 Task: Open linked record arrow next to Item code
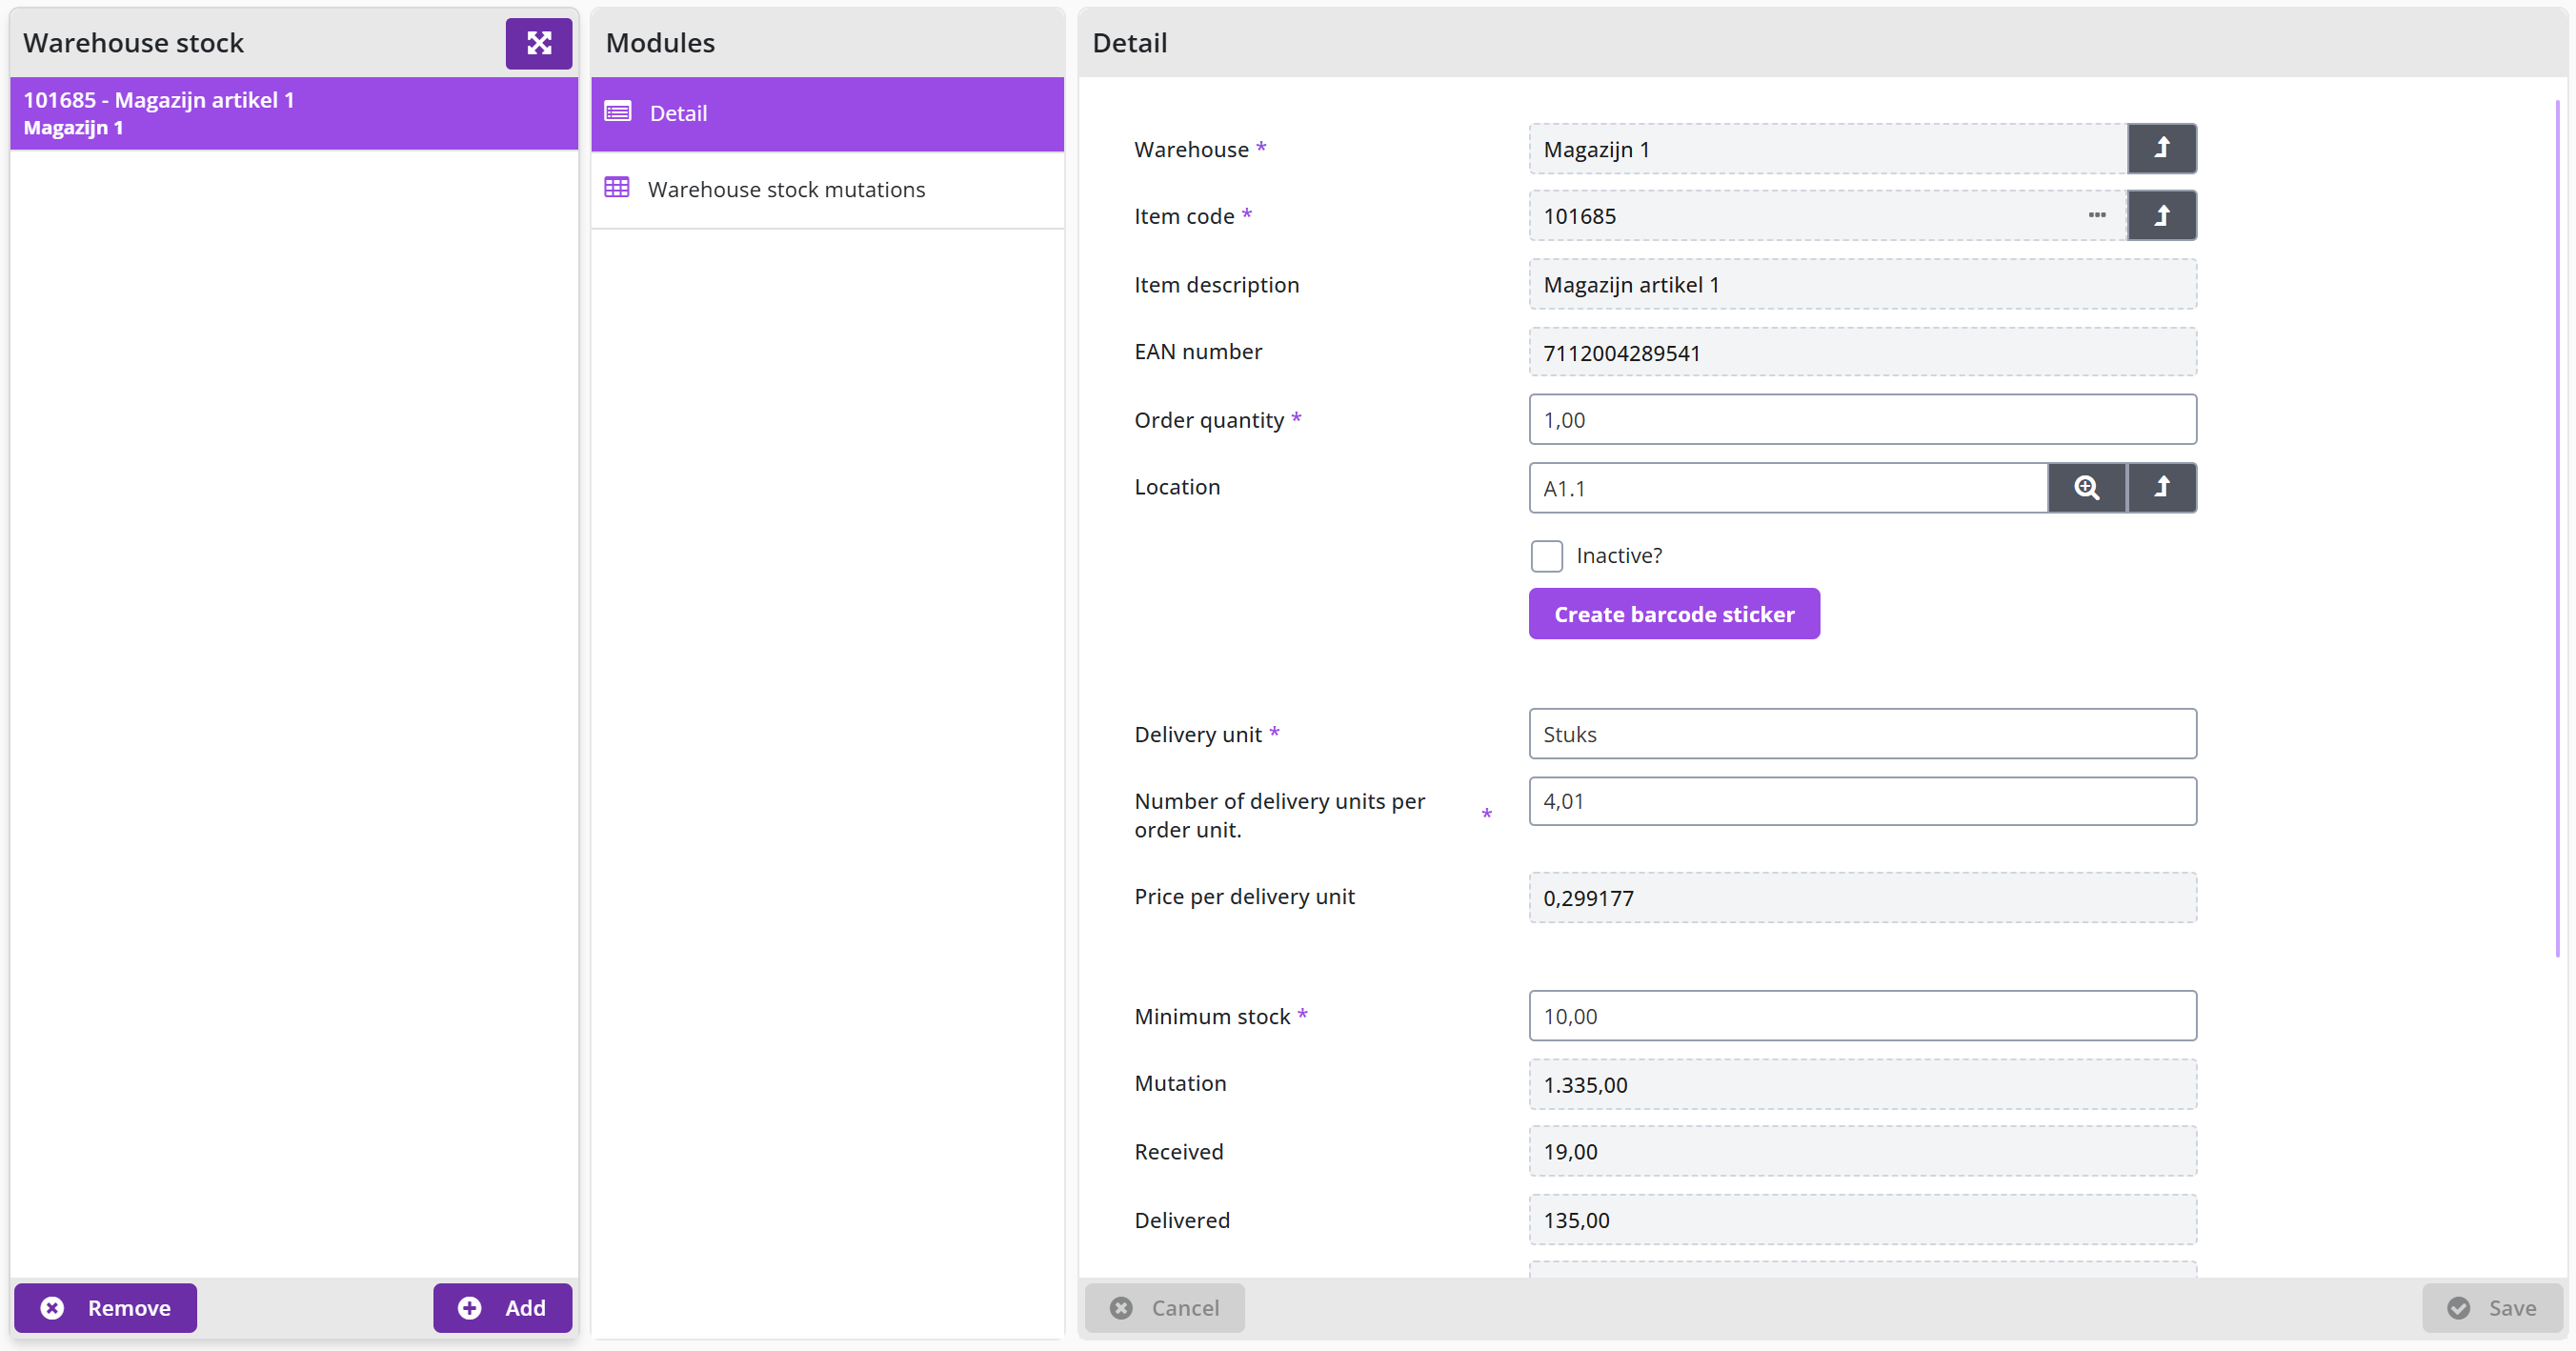click(2161, 216)
